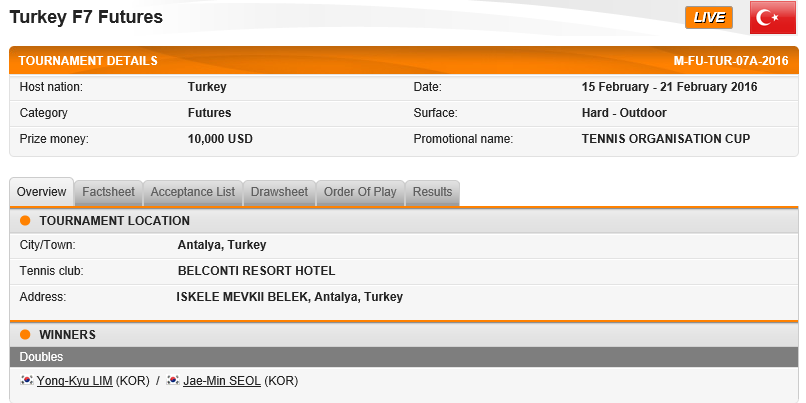View the Drawsheet tab
This screenshot has width=806, height=403.
pos(279,192)
